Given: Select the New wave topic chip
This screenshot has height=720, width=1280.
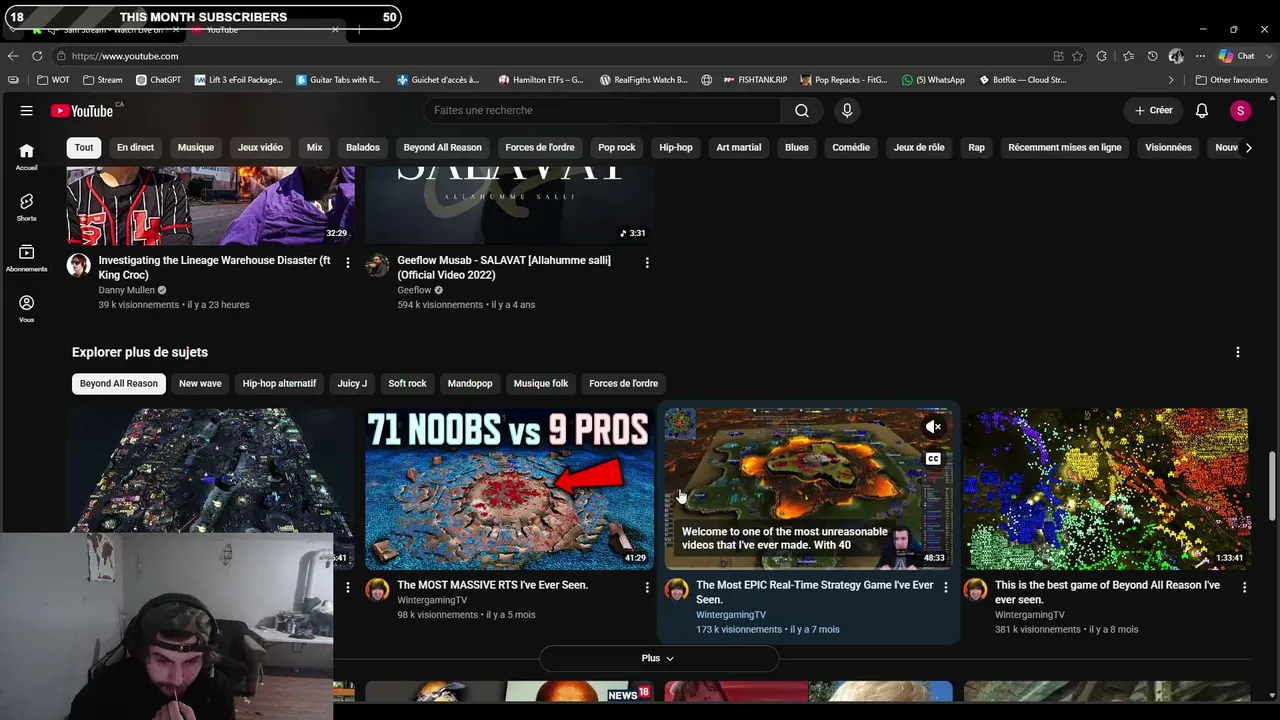Looking at the screenshot, I should click(x=200, y=384).
